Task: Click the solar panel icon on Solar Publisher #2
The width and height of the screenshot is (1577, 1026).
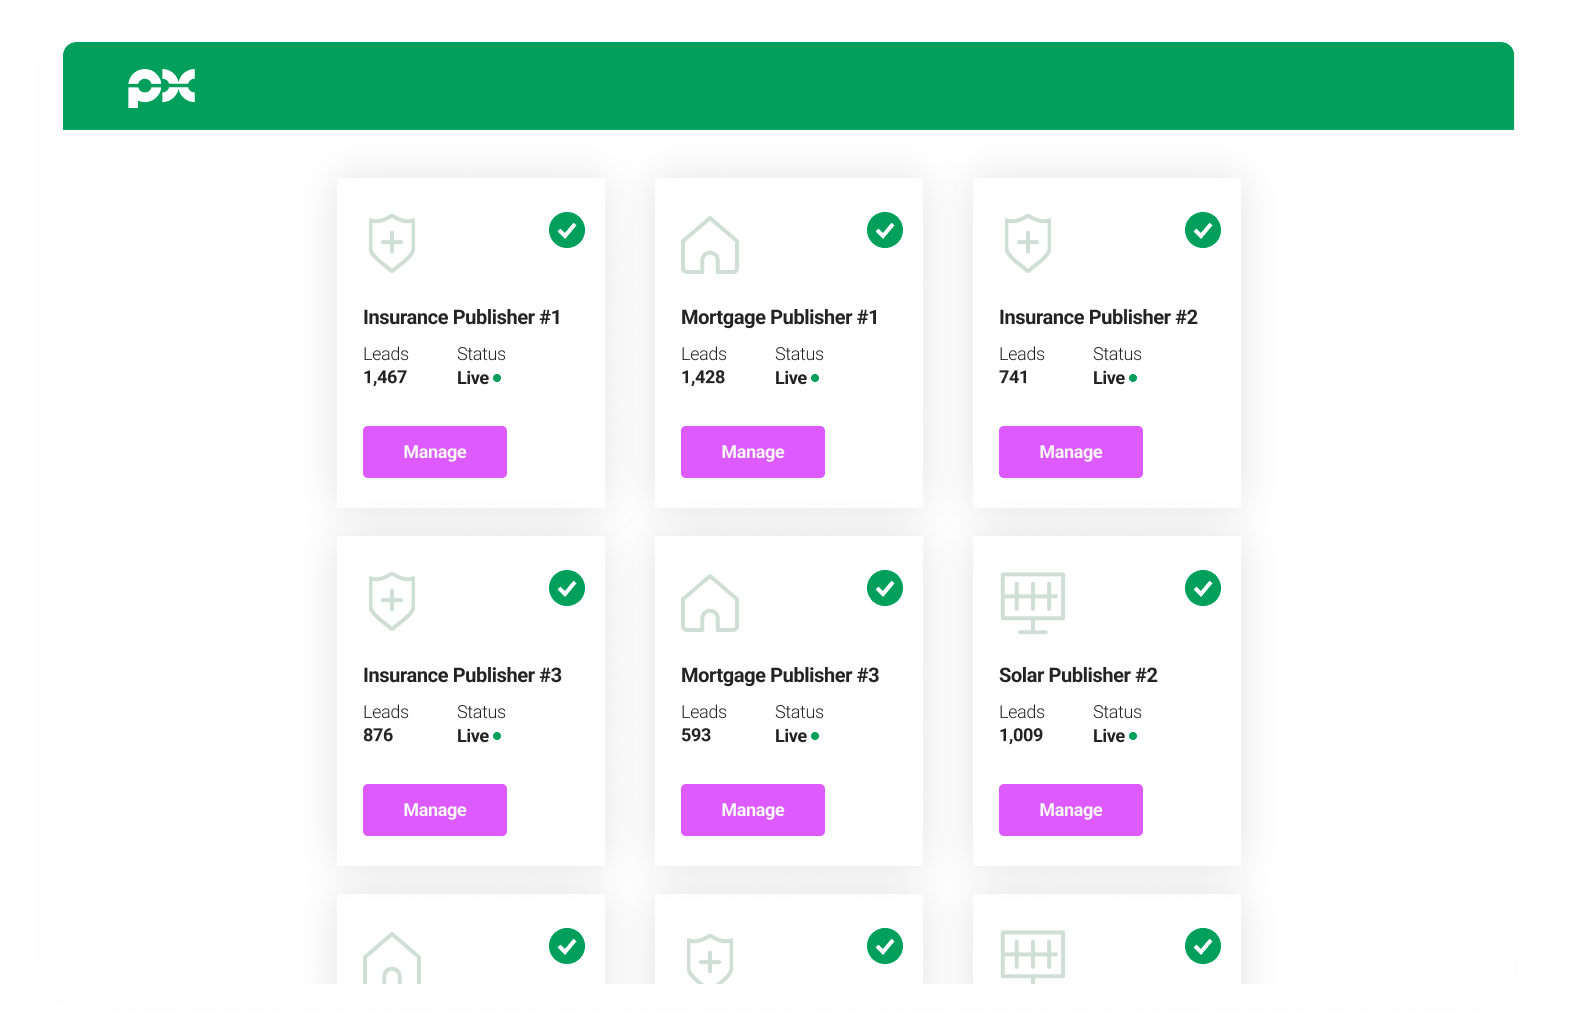Action: (x=1033, y=603)
